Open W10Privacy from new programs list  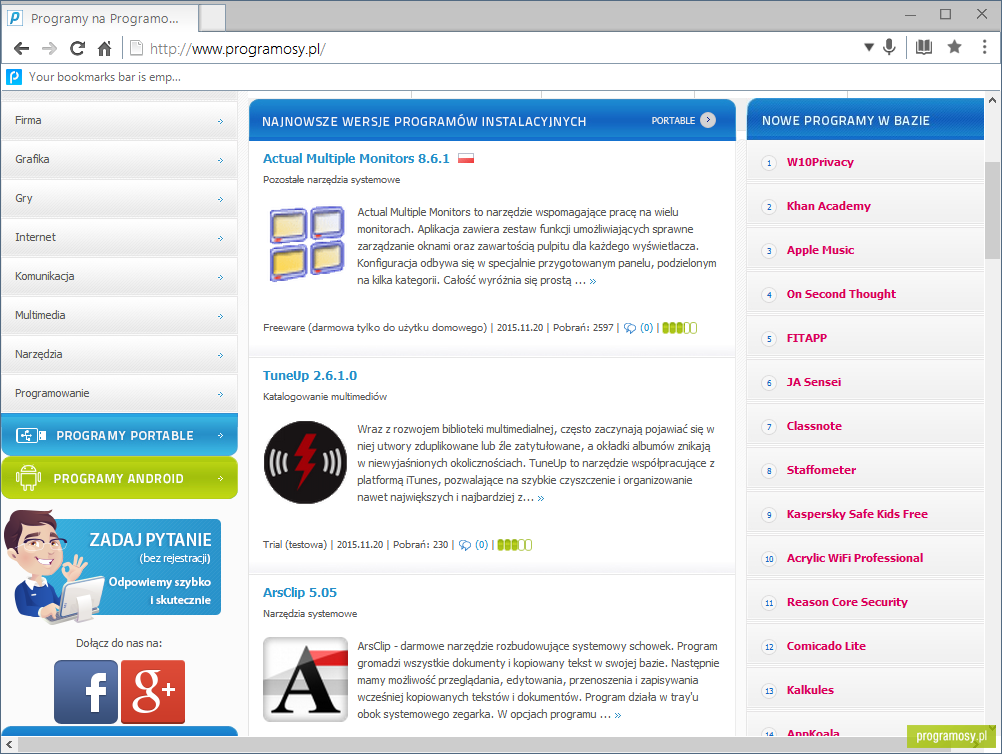[820, 162]
